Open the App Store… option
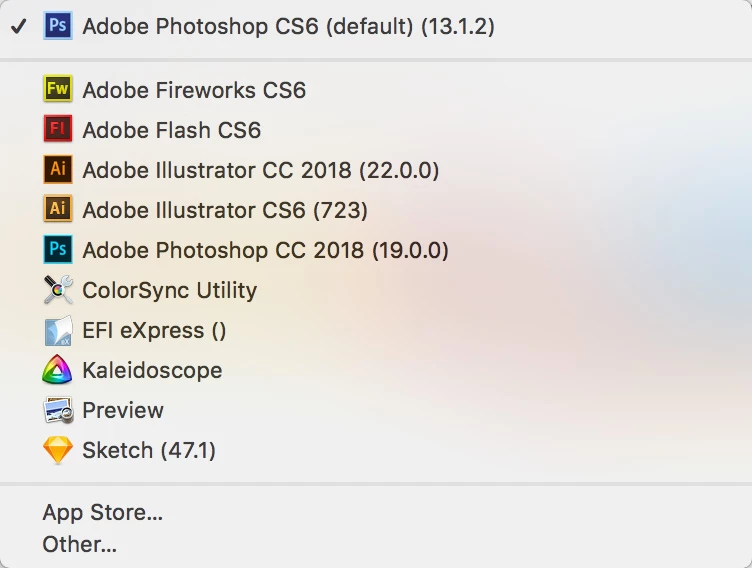This screenshot has height=568, width=752. tap(102, 514)
